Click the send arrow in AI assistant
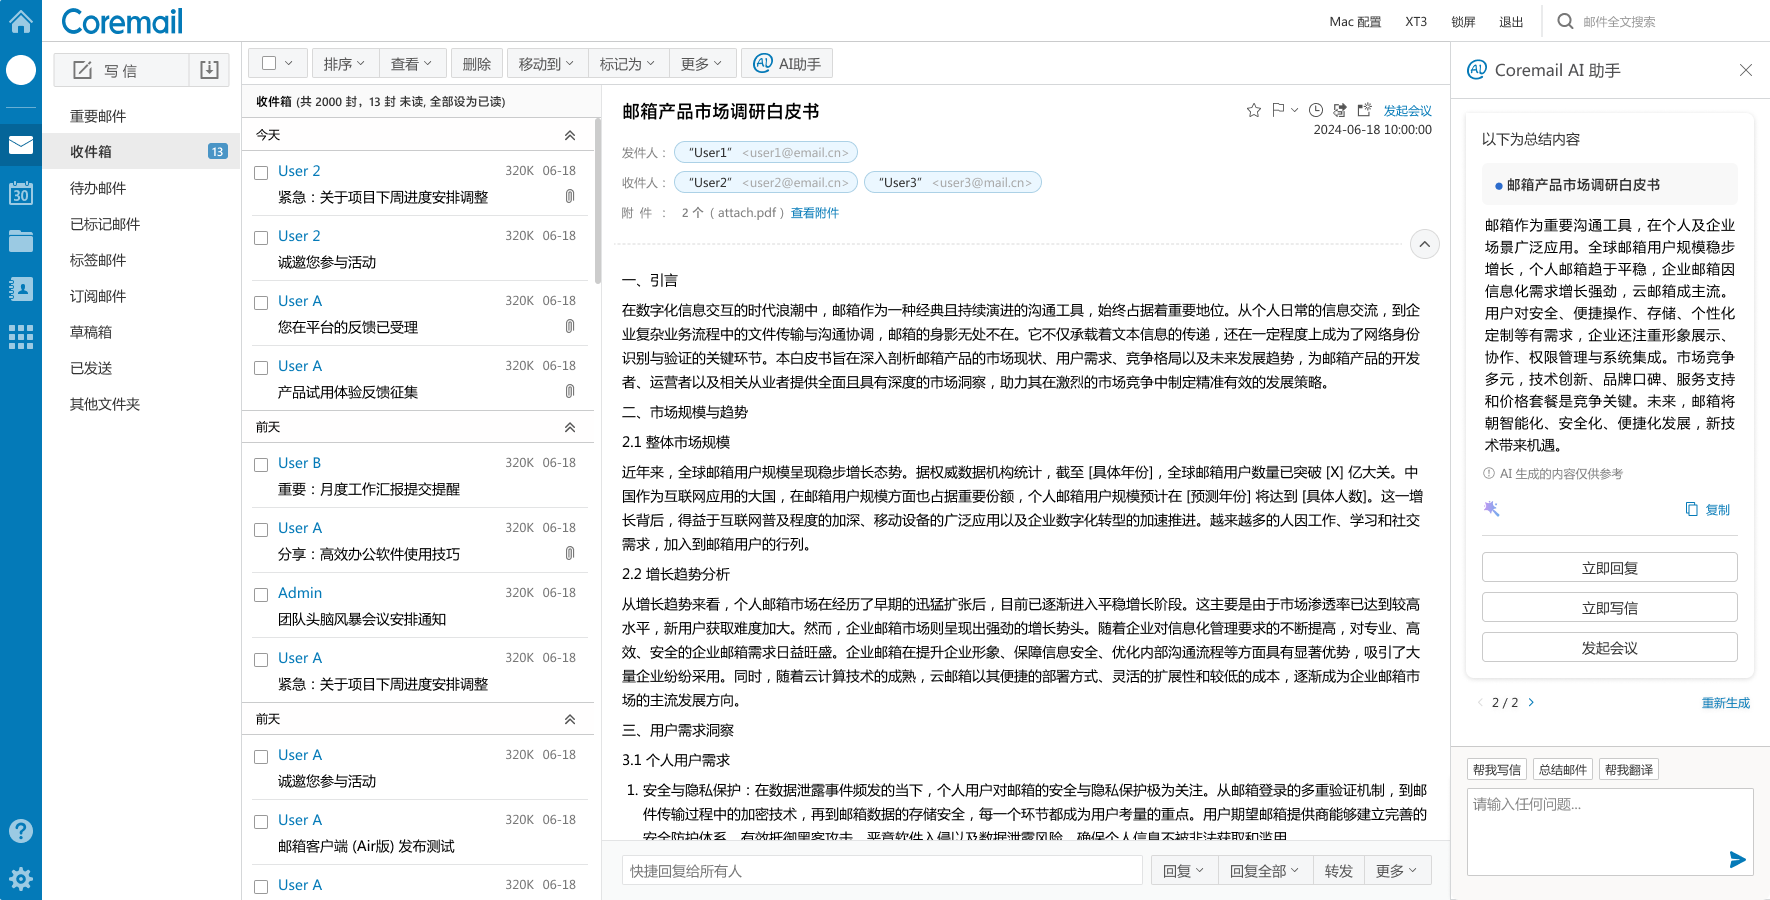 pyautogui.click(x=1737, y=859)
